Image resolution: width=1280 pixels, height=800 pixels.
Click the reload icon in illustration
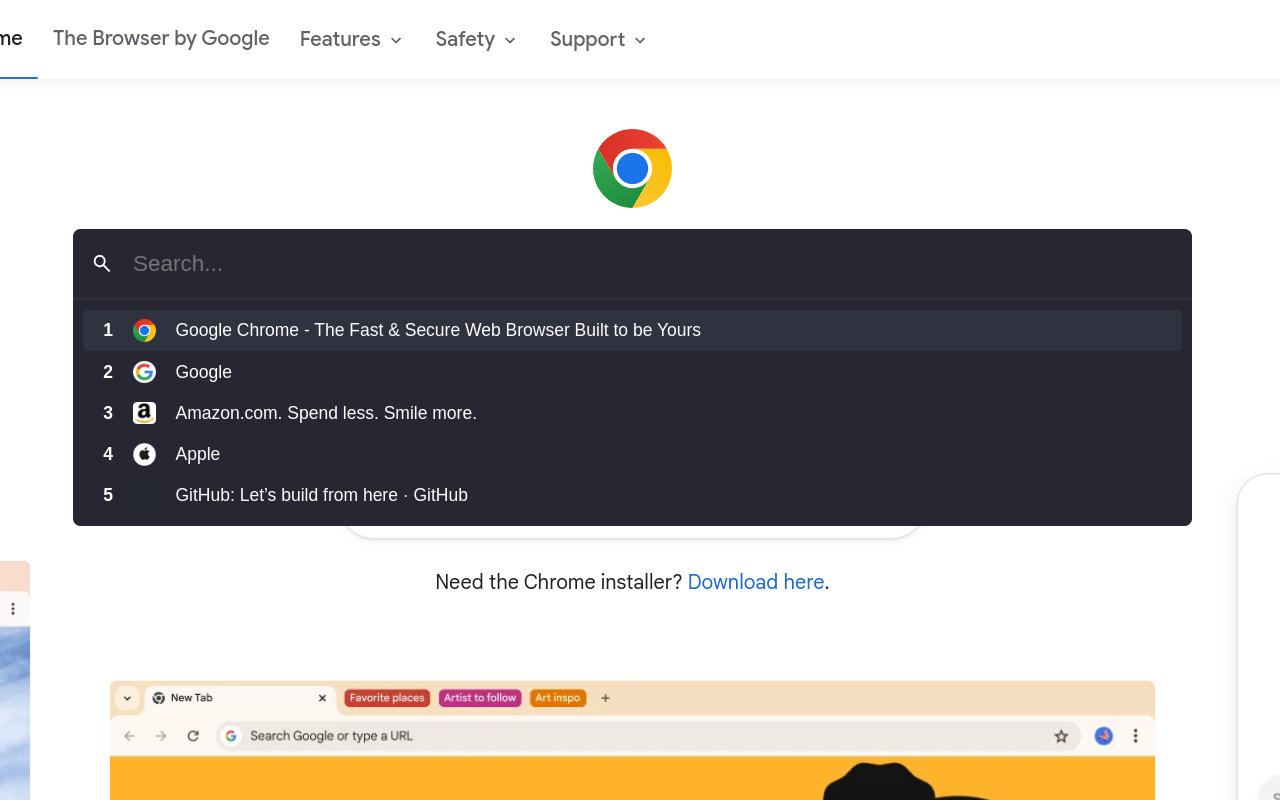(193, 736)
